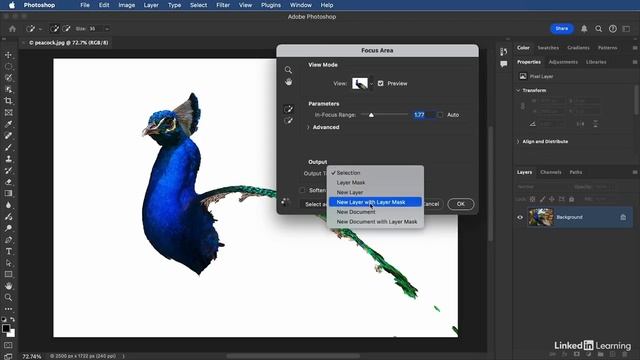This screenshot has height=360, width=640.
Task: Select the Elliptical Marquee tool
Action: click(8, 66)
